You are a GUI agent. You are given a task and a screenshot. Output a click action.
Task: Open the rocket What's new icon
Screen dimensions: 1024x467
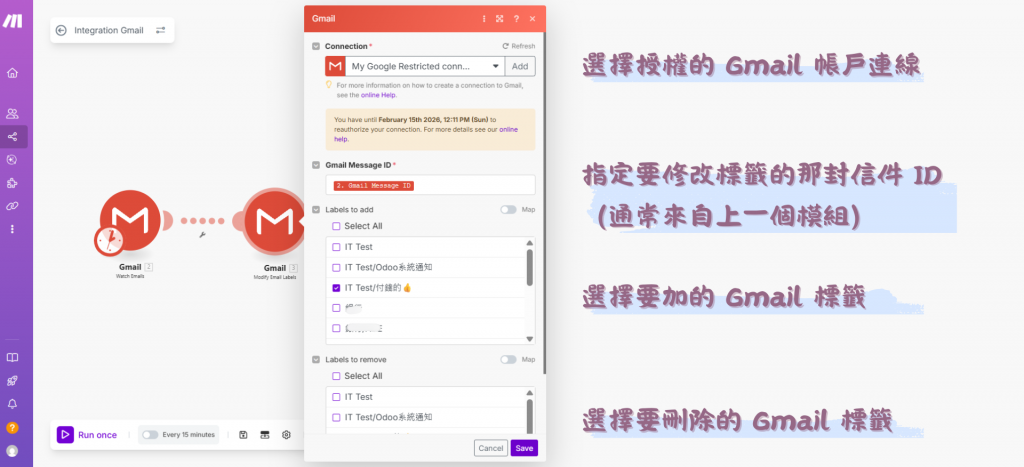click(12, 381)
